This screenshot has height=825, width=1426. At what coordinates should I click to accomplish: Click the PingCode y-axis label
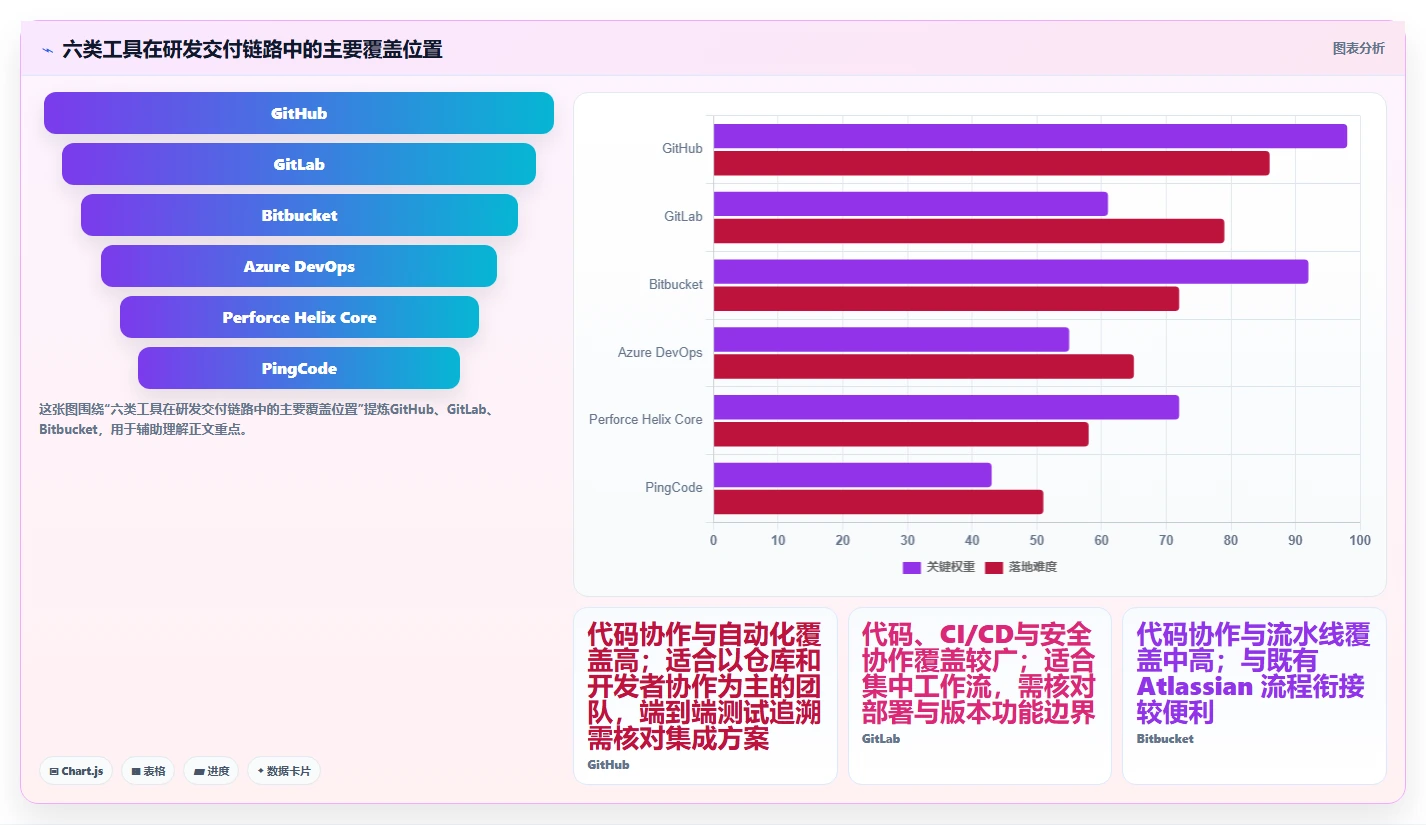click(x=674, y=487)
